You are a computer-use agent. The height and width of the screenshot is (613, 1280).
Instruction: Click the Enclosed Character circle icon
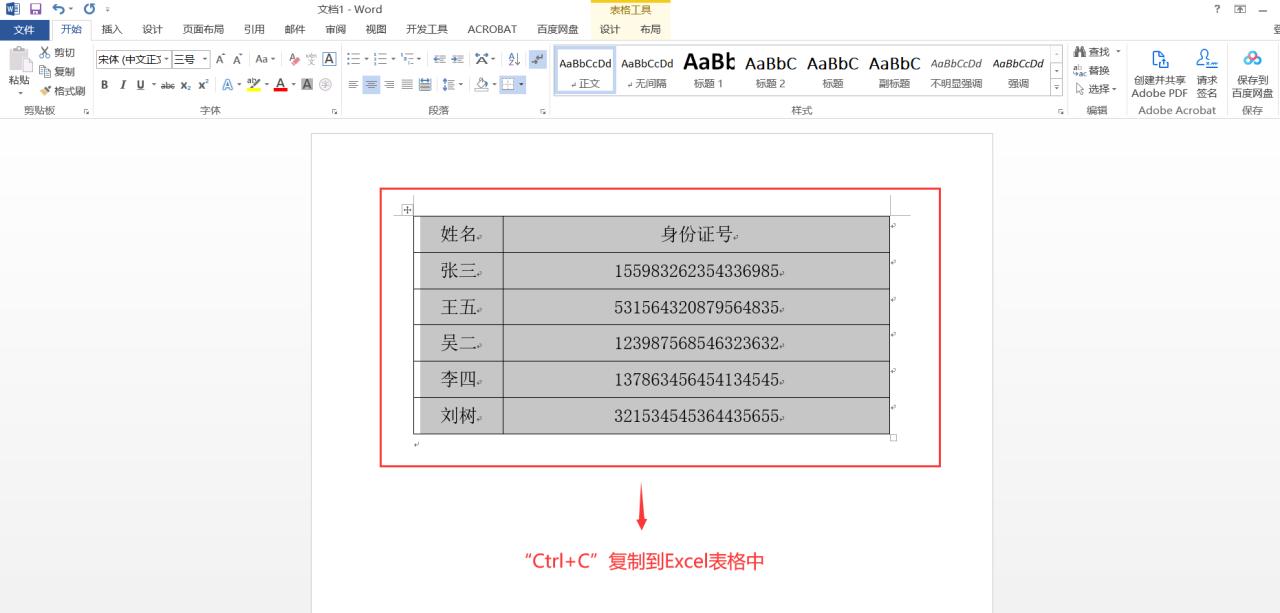point(325,85)
